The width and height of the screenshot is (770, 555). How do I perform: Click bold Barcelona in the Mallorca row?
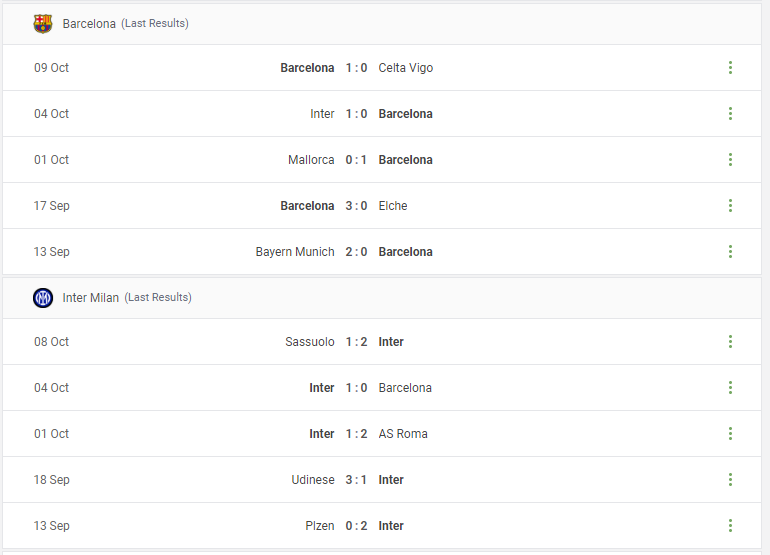[x=406, y=160]
